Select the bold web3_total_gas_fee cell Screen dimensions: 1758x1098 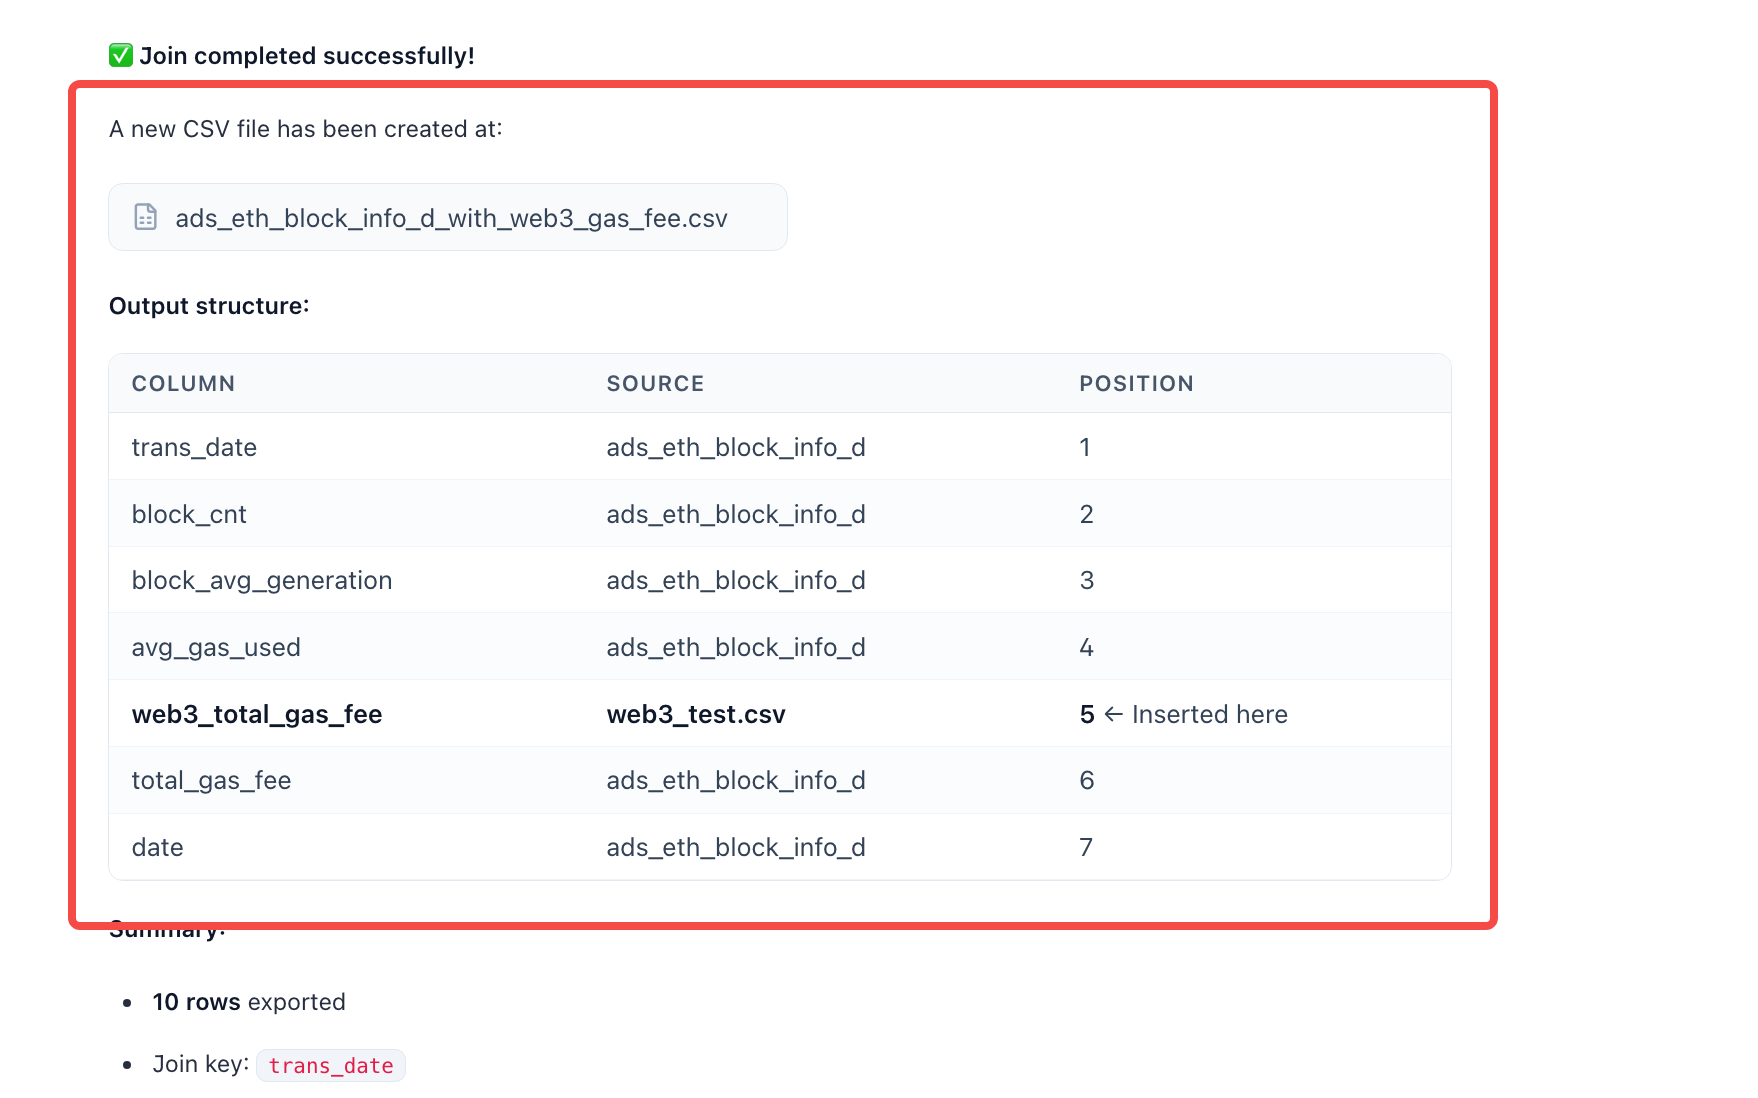(x=257, y=714)
